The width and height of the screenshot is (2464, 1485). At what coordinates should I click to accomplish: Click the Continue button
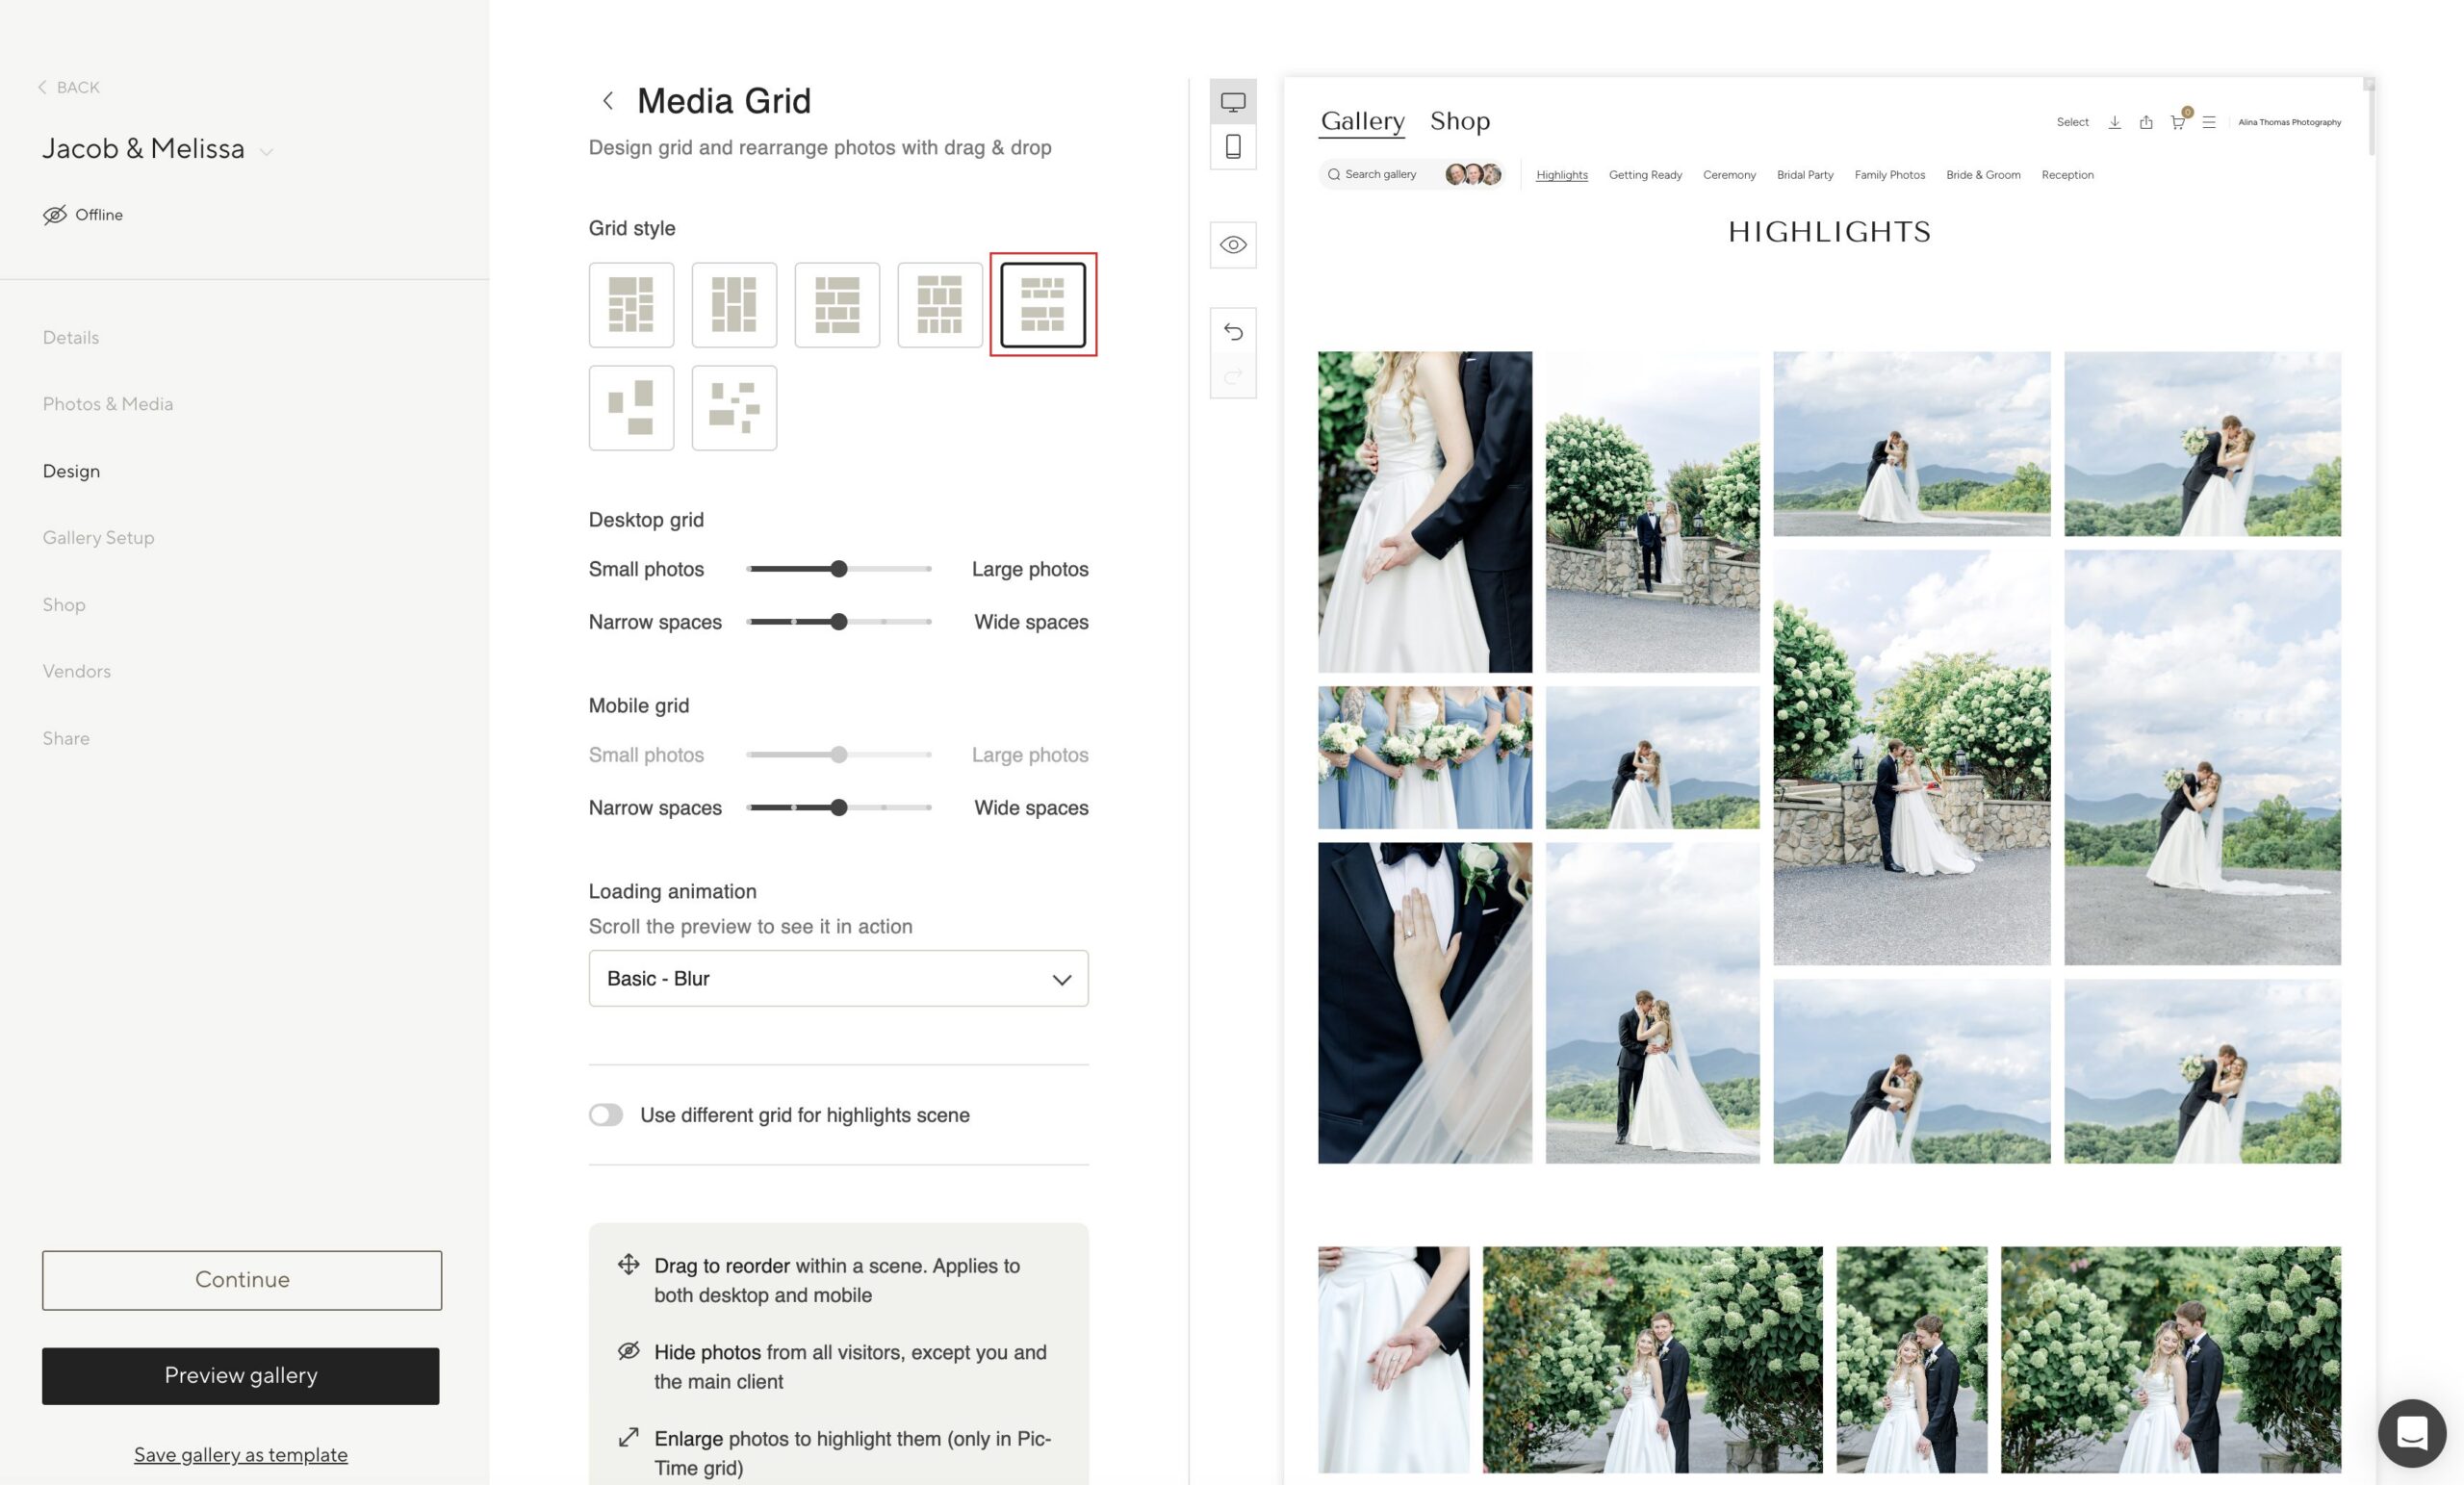click(x=242, y=1280)
